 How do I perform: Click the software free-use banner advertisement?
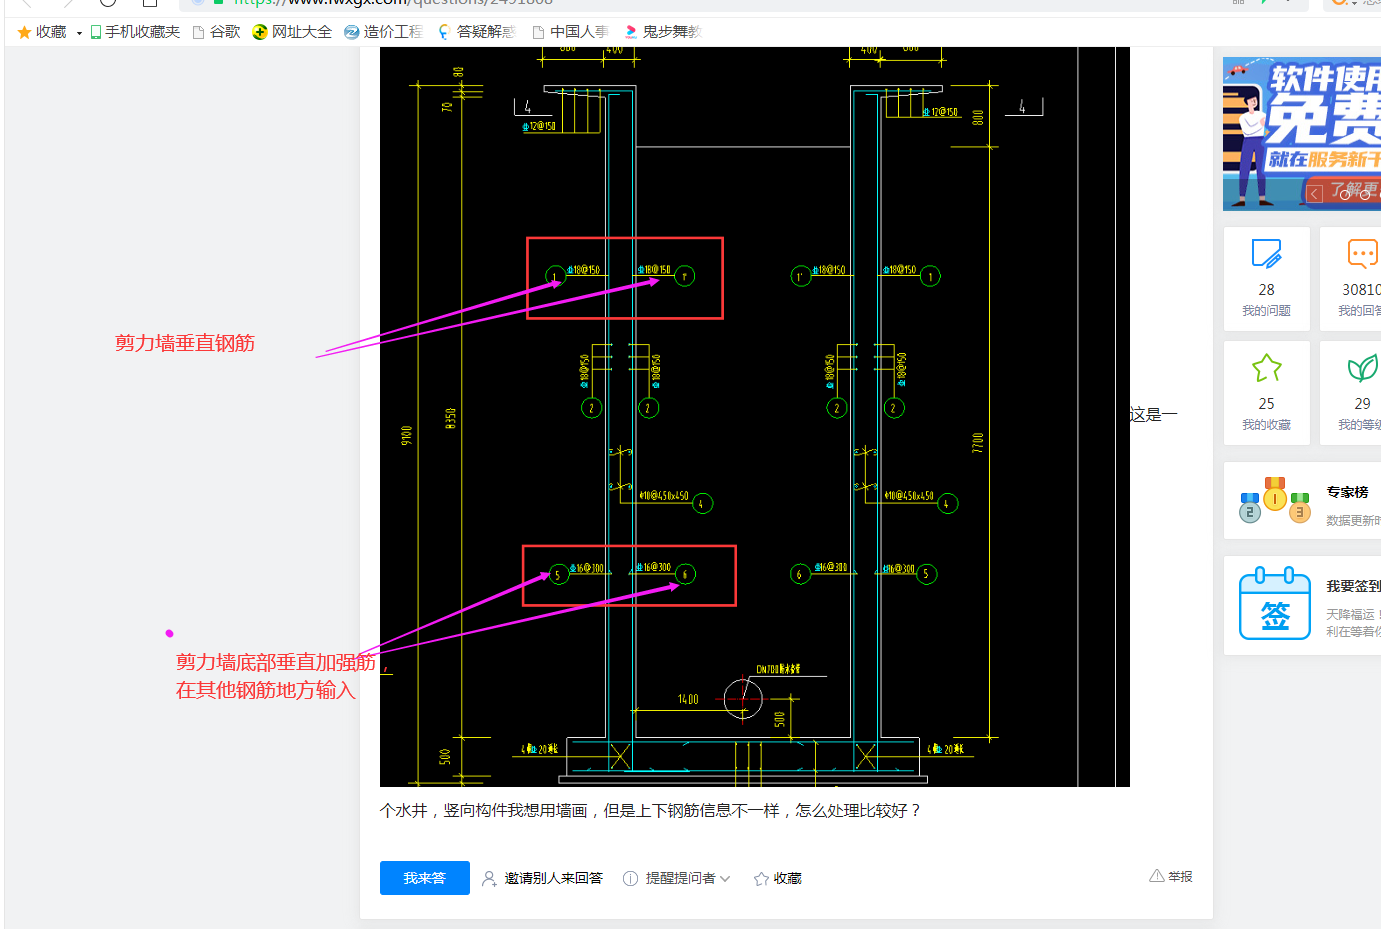[1302, 133]
